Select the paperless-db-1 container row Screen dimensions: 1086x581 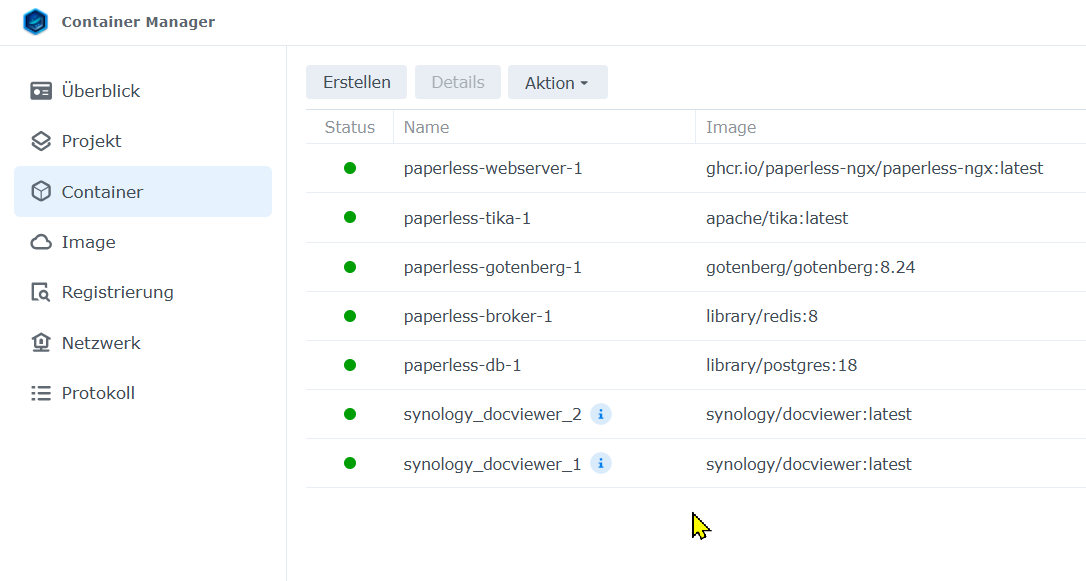point(462,365)
